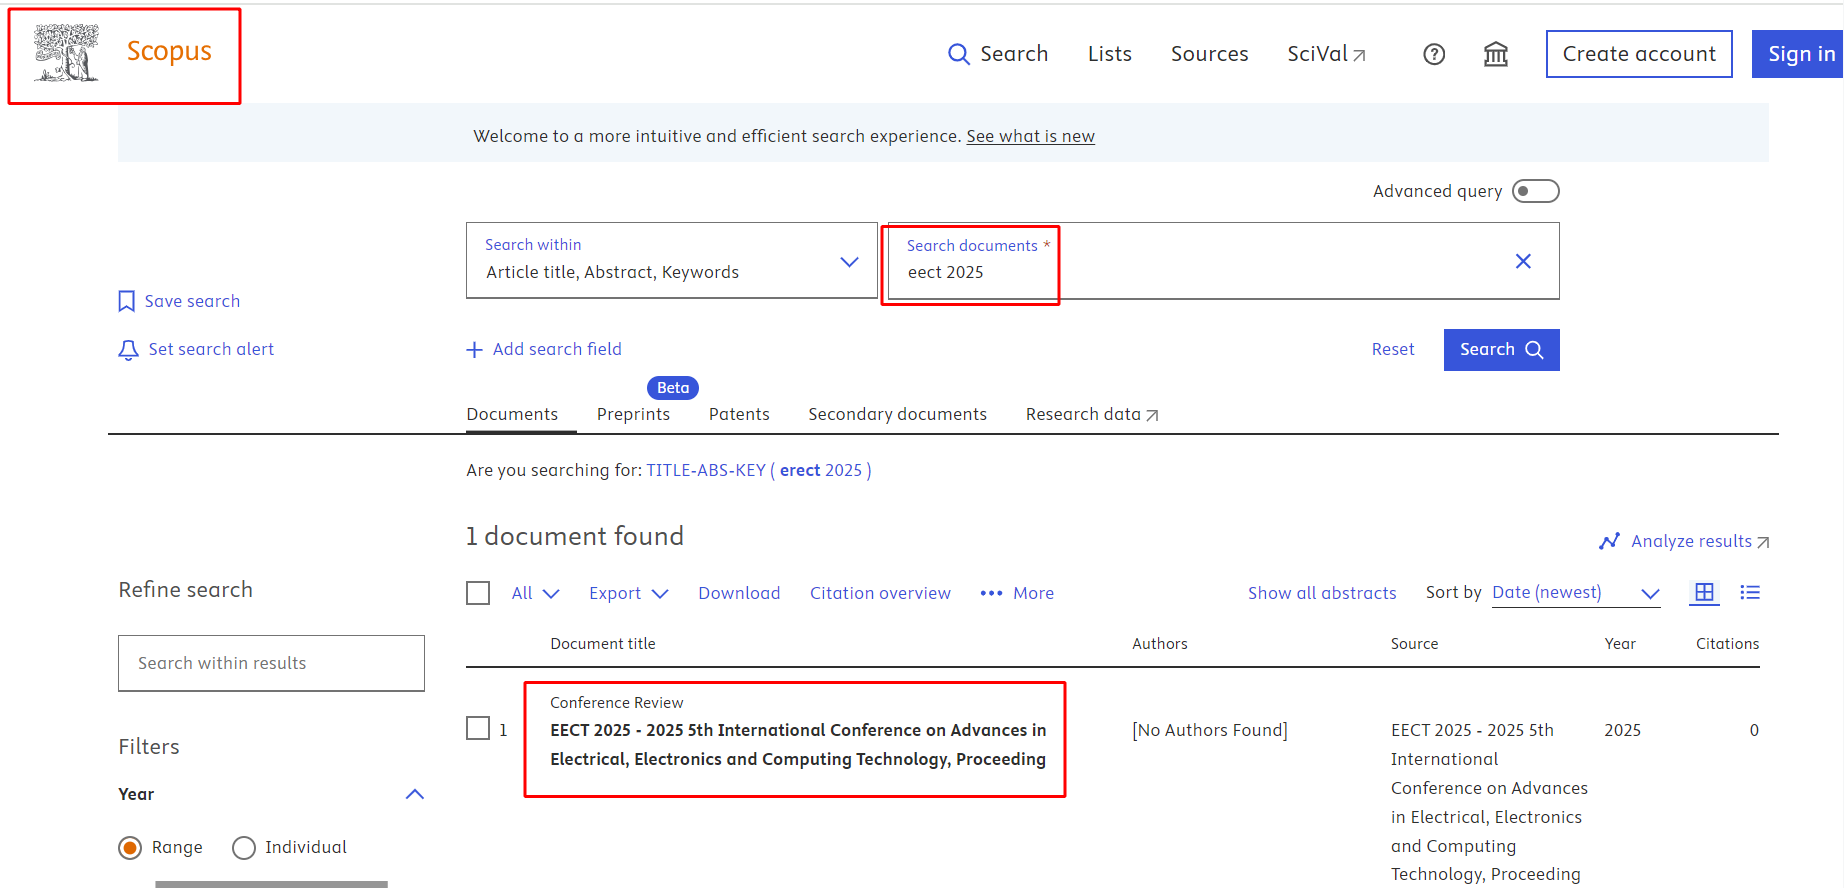Viewport: 1844px width, 888px height.
Task: Open Lists in the header
Action: click(1110, 54)
